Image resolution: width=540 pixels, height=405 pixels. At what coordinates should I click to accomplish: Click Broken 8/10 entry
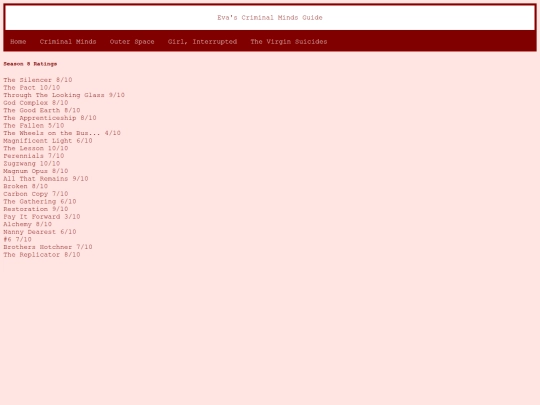[x=26, y=186]
